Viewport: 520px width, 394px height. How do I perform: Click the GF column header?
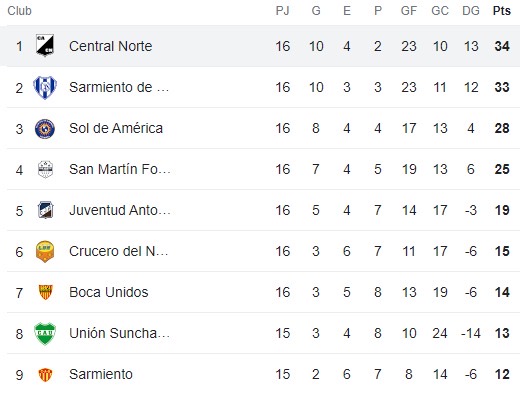point(409,11)
